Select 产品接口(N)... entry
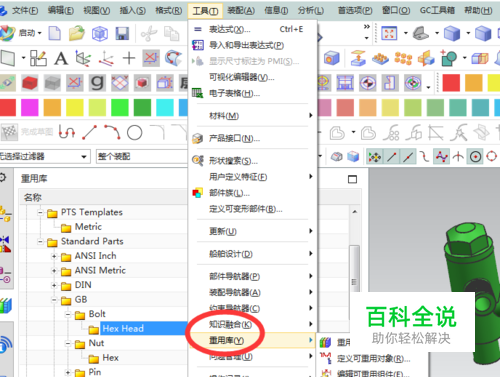Image resolution: width=500 pixels, height=377 pixels. coord(252,138)
